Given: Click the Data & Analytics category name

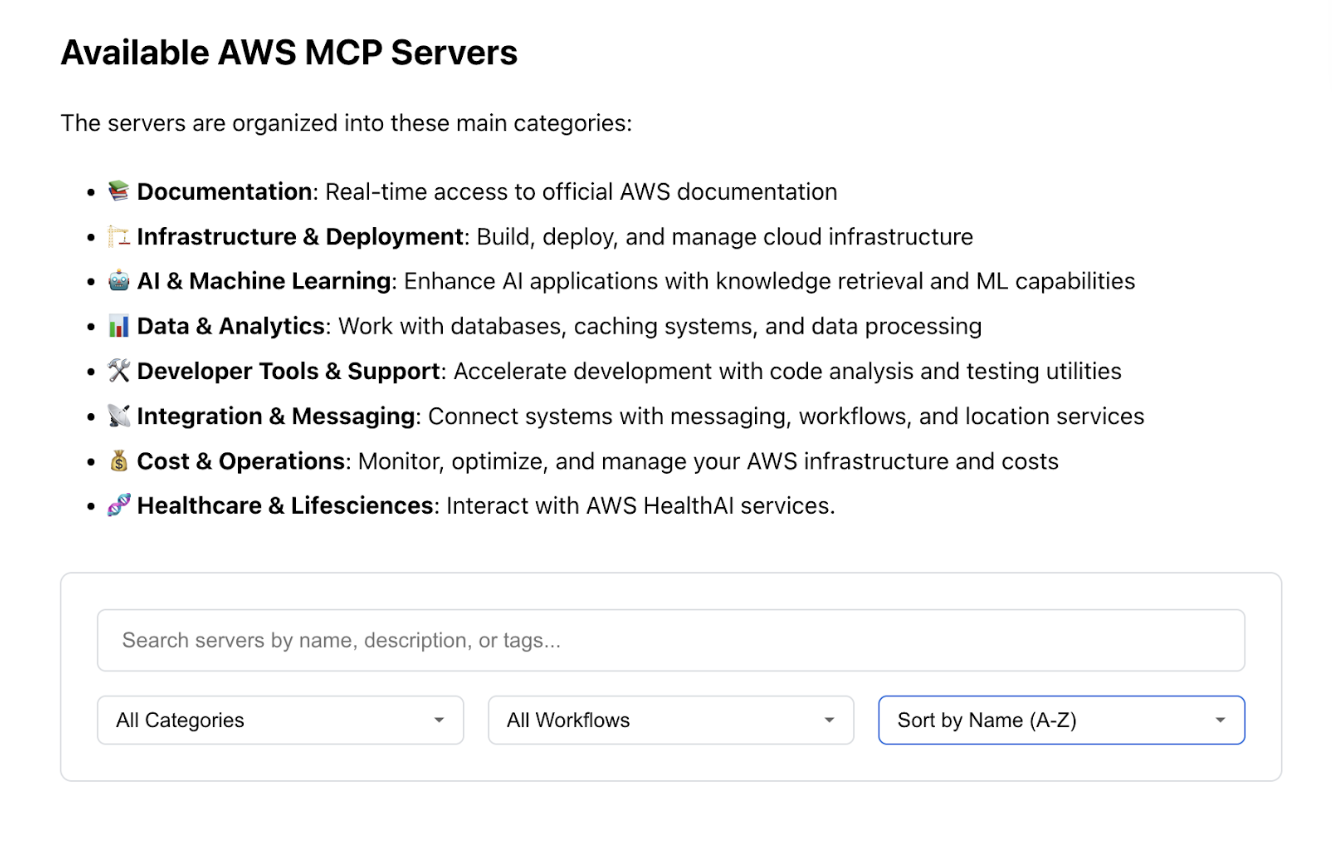Looking at the screenshot, I should 231,327.
